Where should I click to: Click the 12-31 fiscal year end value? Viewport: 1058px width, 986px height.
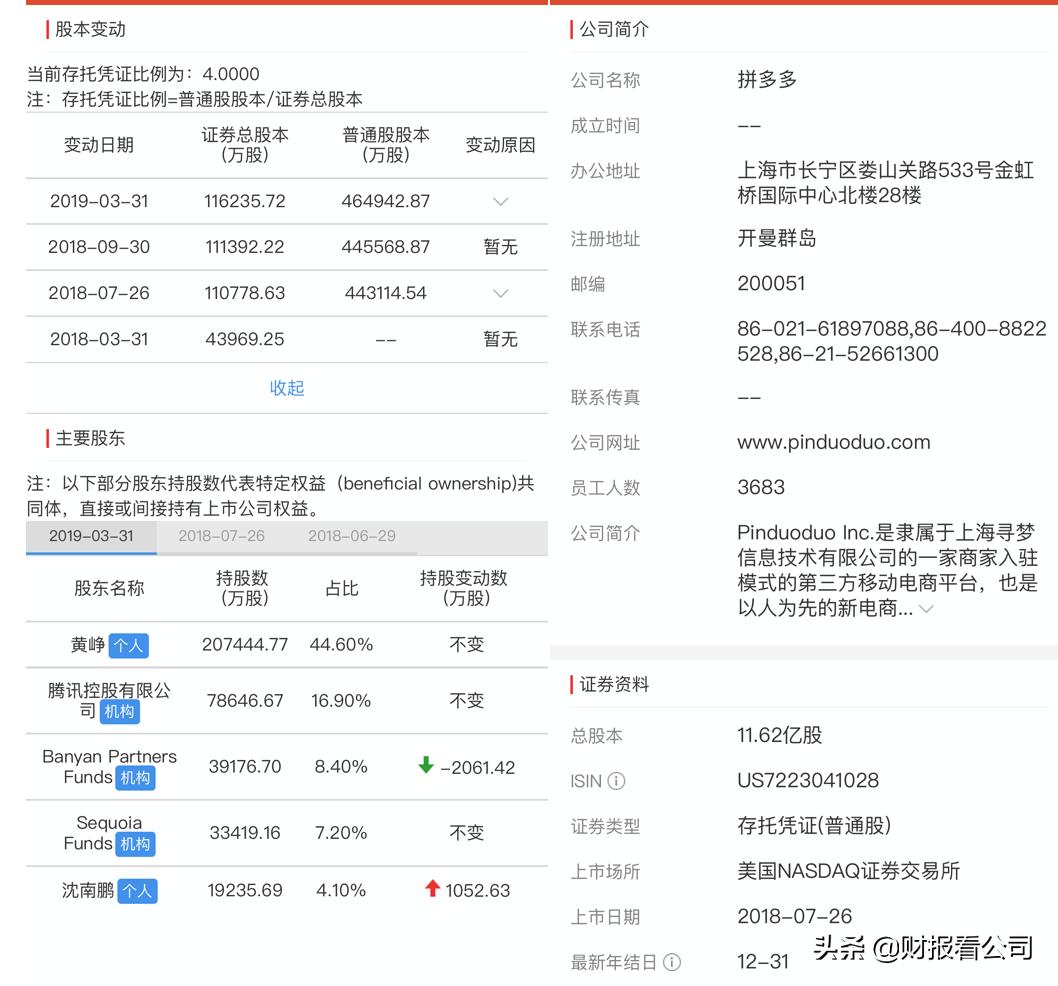pyautogui.click(x=762, y=961)
